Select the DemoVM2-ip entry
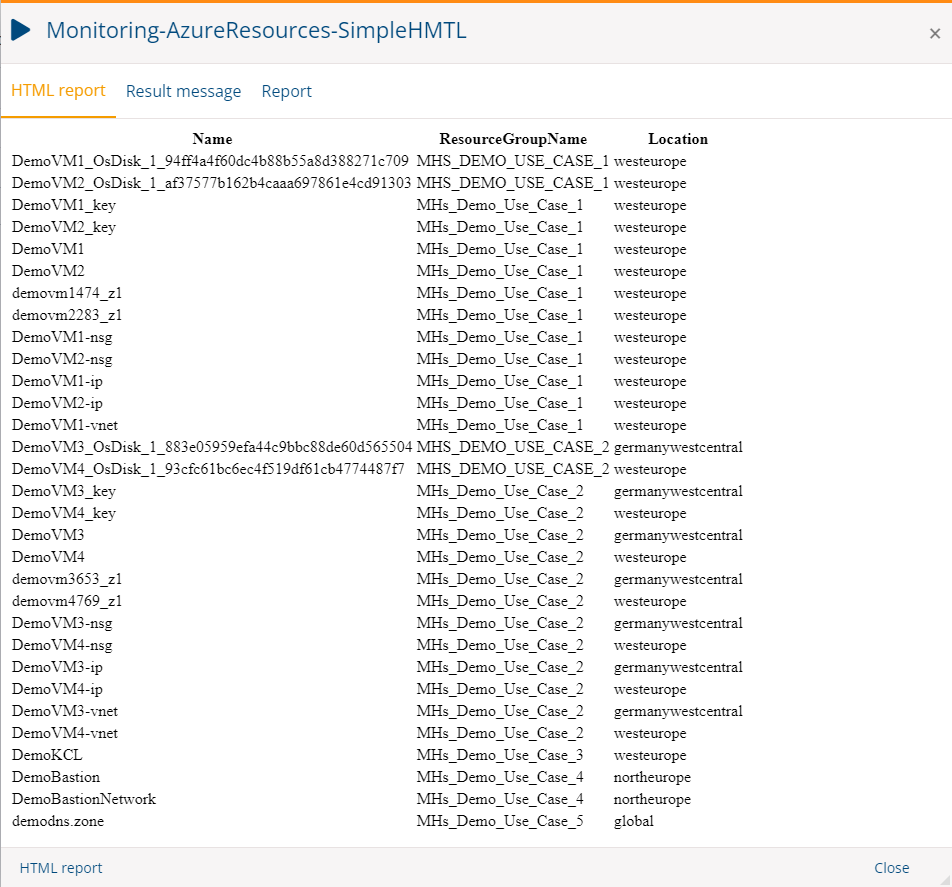This screenshot has width=952, height=887. point(57,403)
